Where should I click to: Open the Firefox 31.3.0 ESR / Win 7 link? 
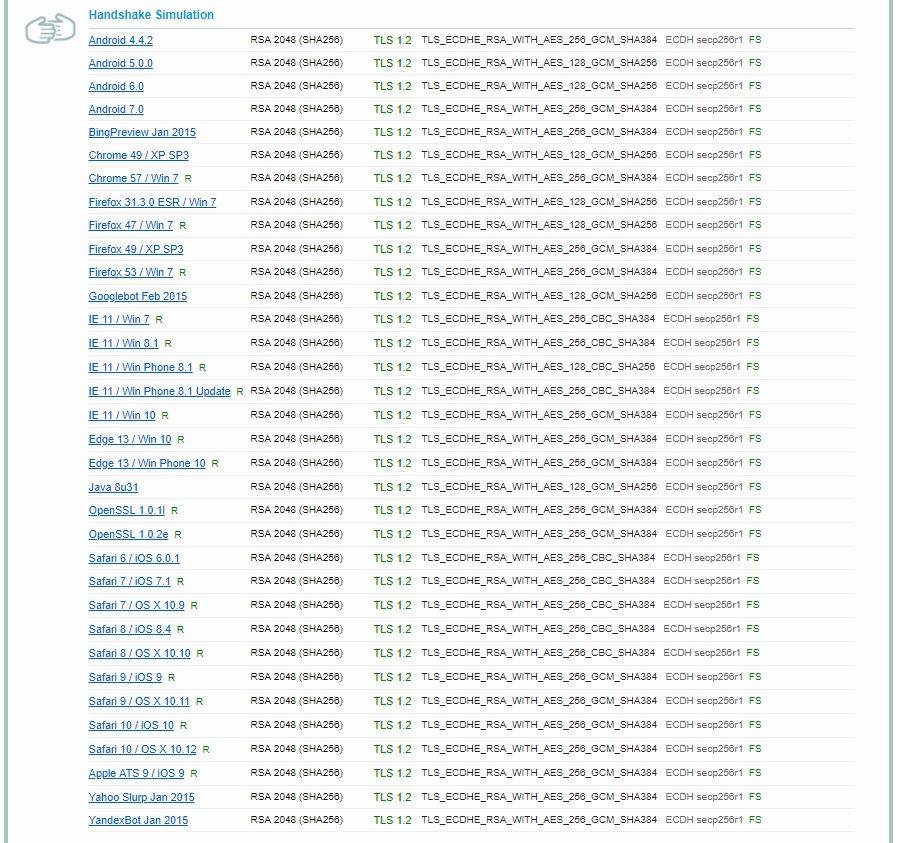click(152, 202)
